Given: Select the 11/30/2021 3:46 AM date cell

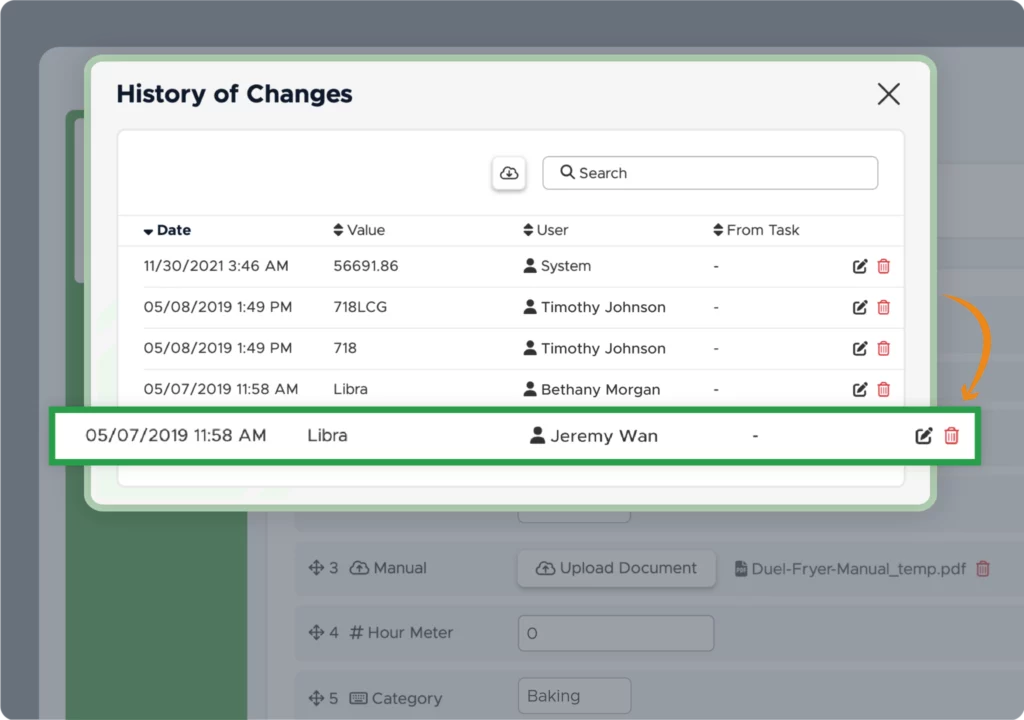Looking at the screenshot, I should (x=216, y=266).
